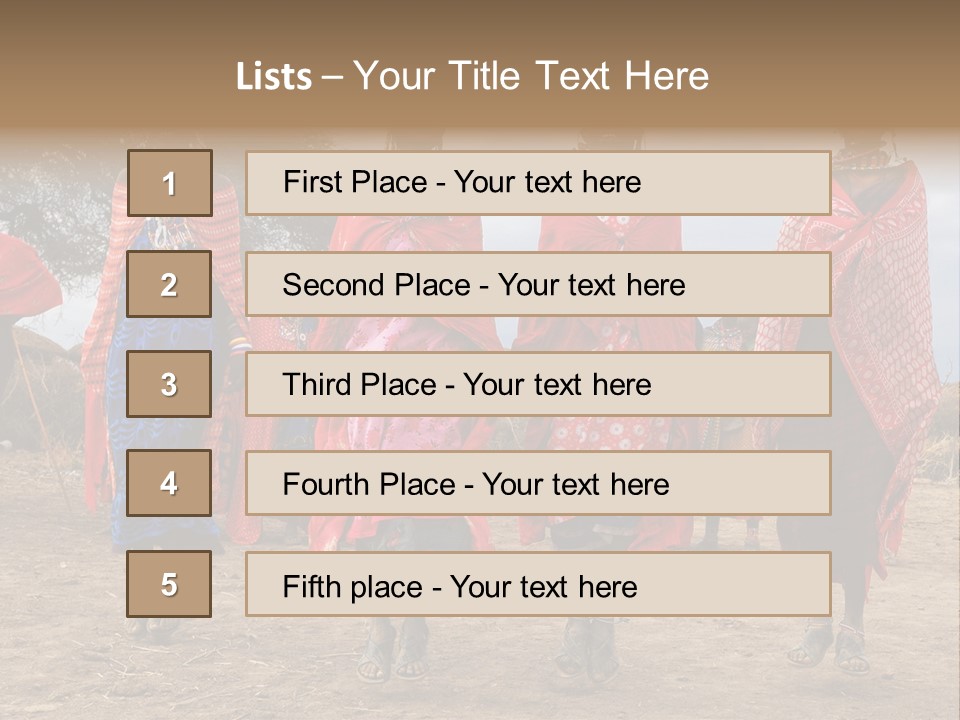Select the number 4 box
The width and height of the screenshot is (960, 720).
point(169,483)
